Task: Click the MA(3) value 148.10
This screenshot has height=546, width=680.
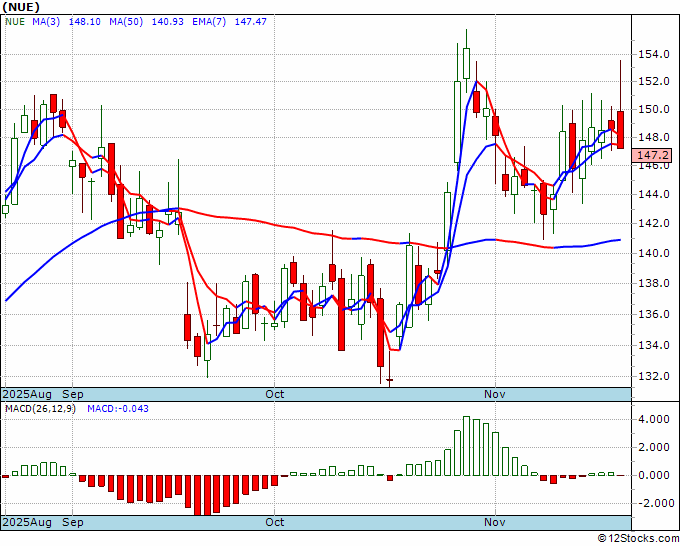Action: click(x=85, y=22)
